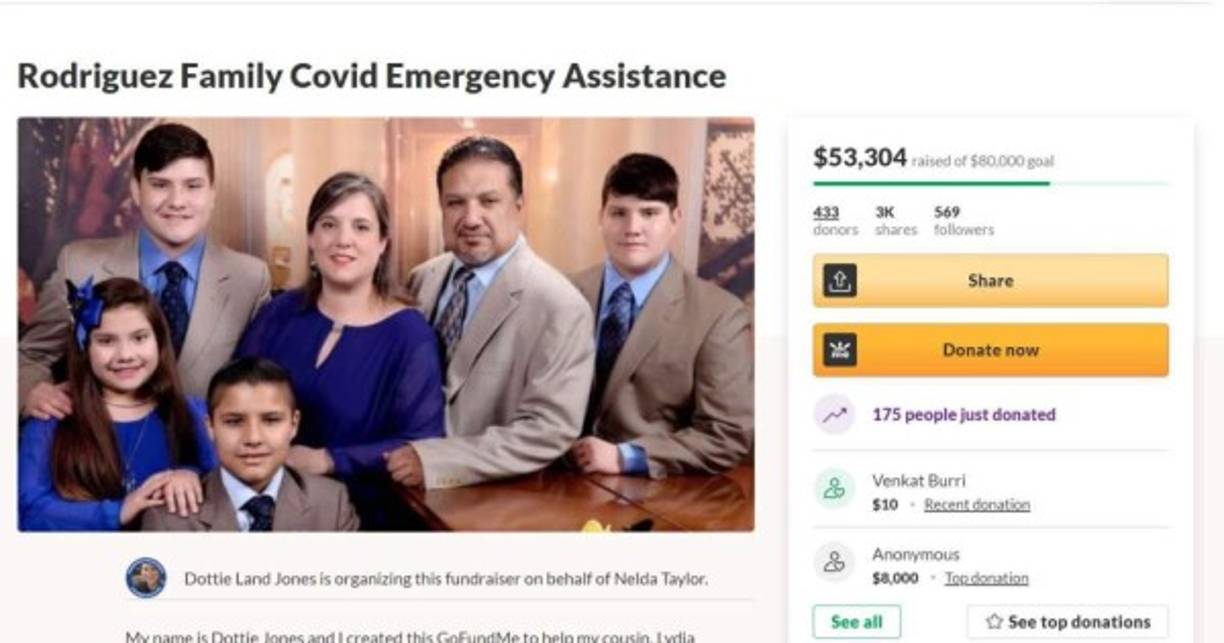
Task: Follow the Top donation link
Action: [x=986, y=578]
